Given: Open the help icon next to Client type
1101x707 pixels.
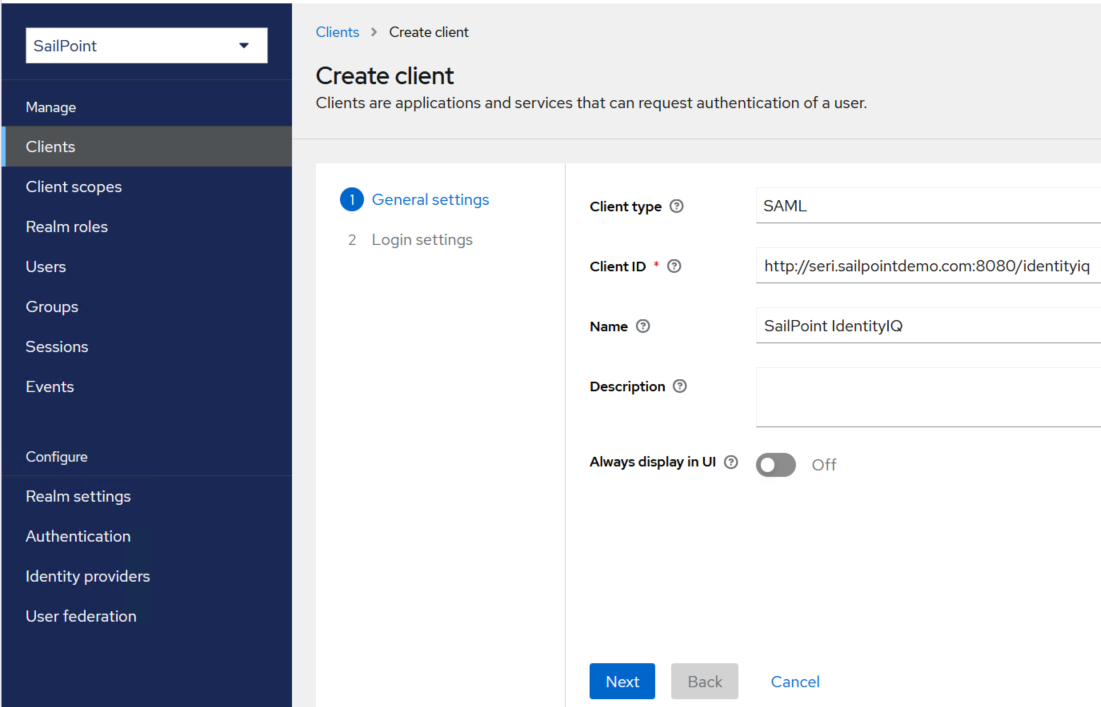Looking at the screenshot, I should tap(676, 206).
